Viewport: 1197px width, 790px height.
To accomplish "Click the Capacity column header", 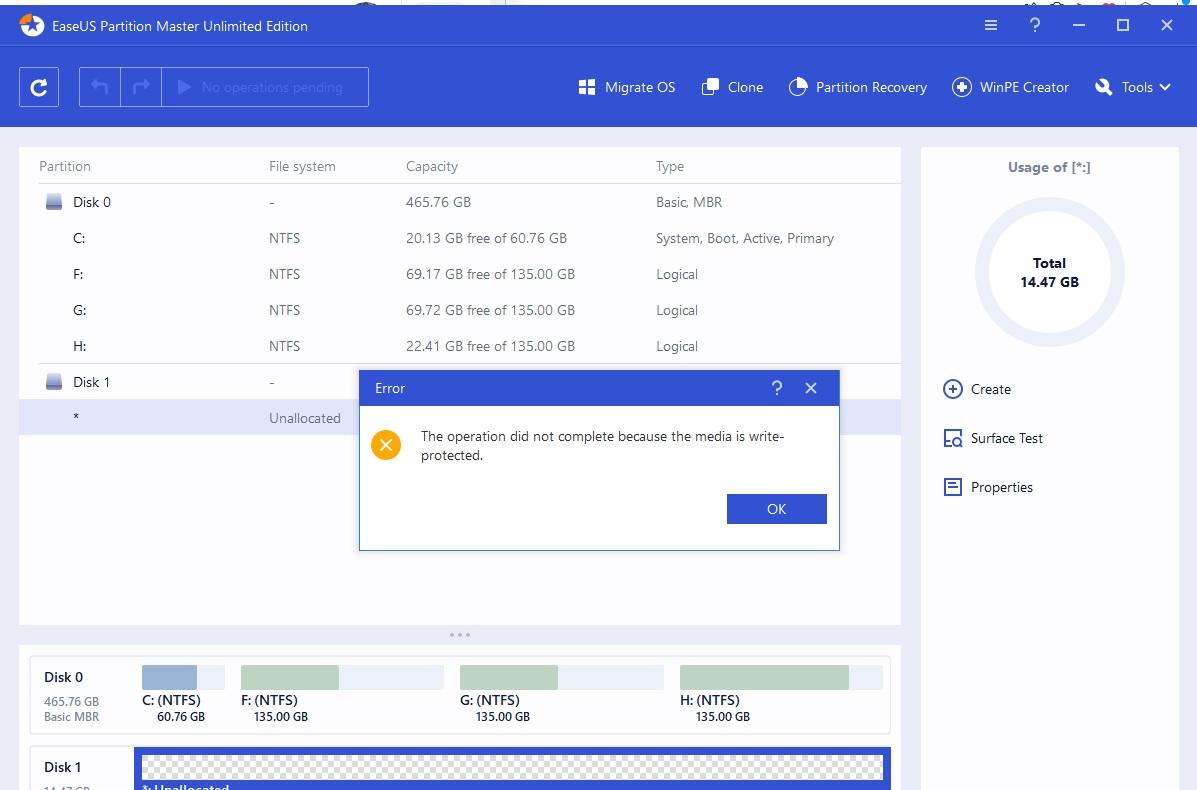I will (x=431, y=166).
